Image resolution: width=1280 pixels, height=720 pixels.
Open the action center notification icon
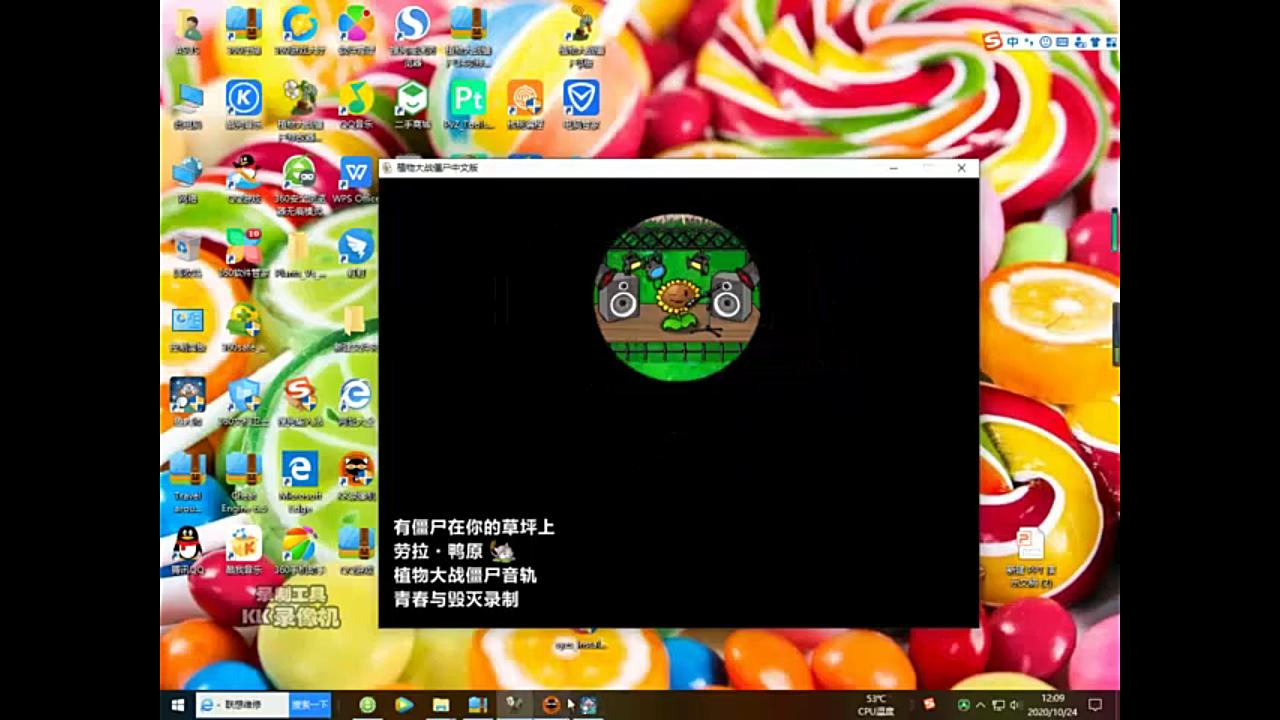(1095, 705)
